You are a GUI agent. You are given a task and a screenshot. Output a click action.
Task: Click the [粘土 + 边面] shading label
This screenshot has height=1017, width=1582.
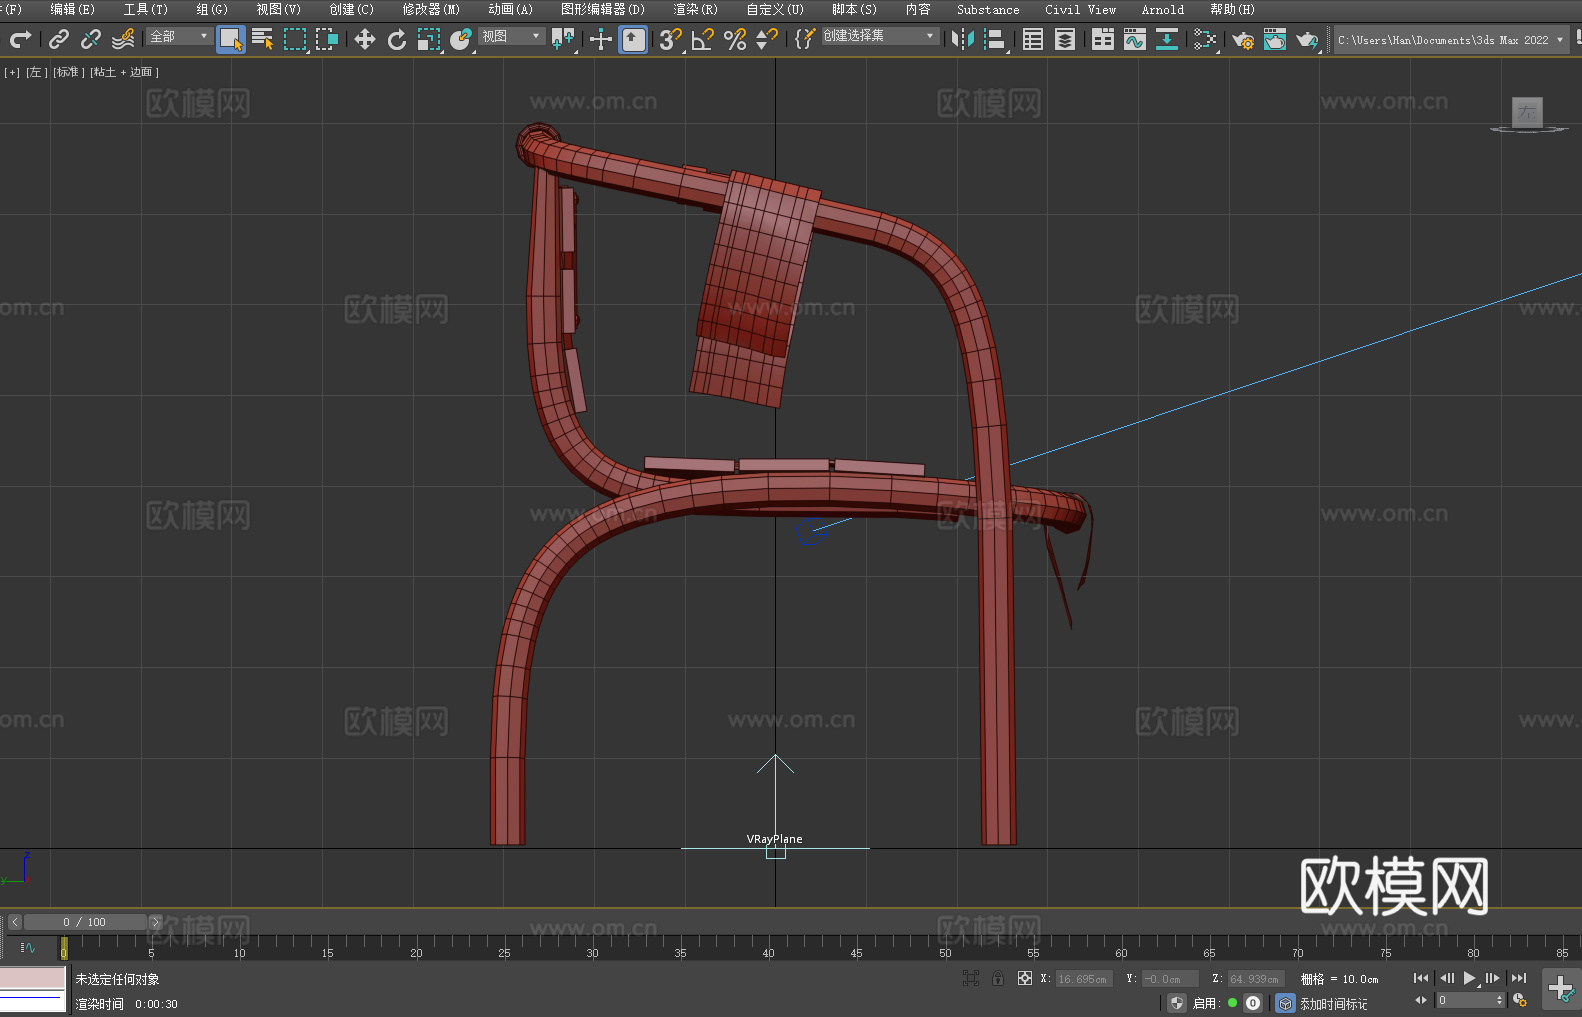pos(124,72)
